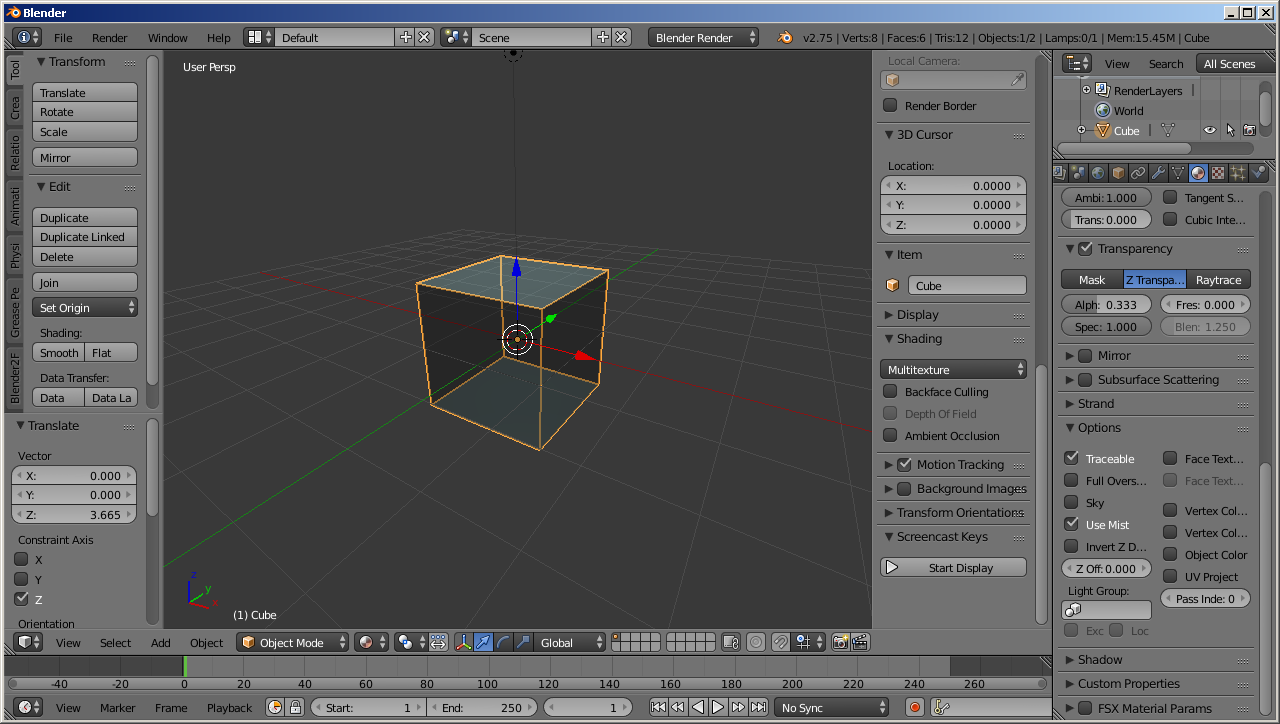Select Raytrace transparency mode
The image size is (1280, 724).
[x=1218, y=279]
